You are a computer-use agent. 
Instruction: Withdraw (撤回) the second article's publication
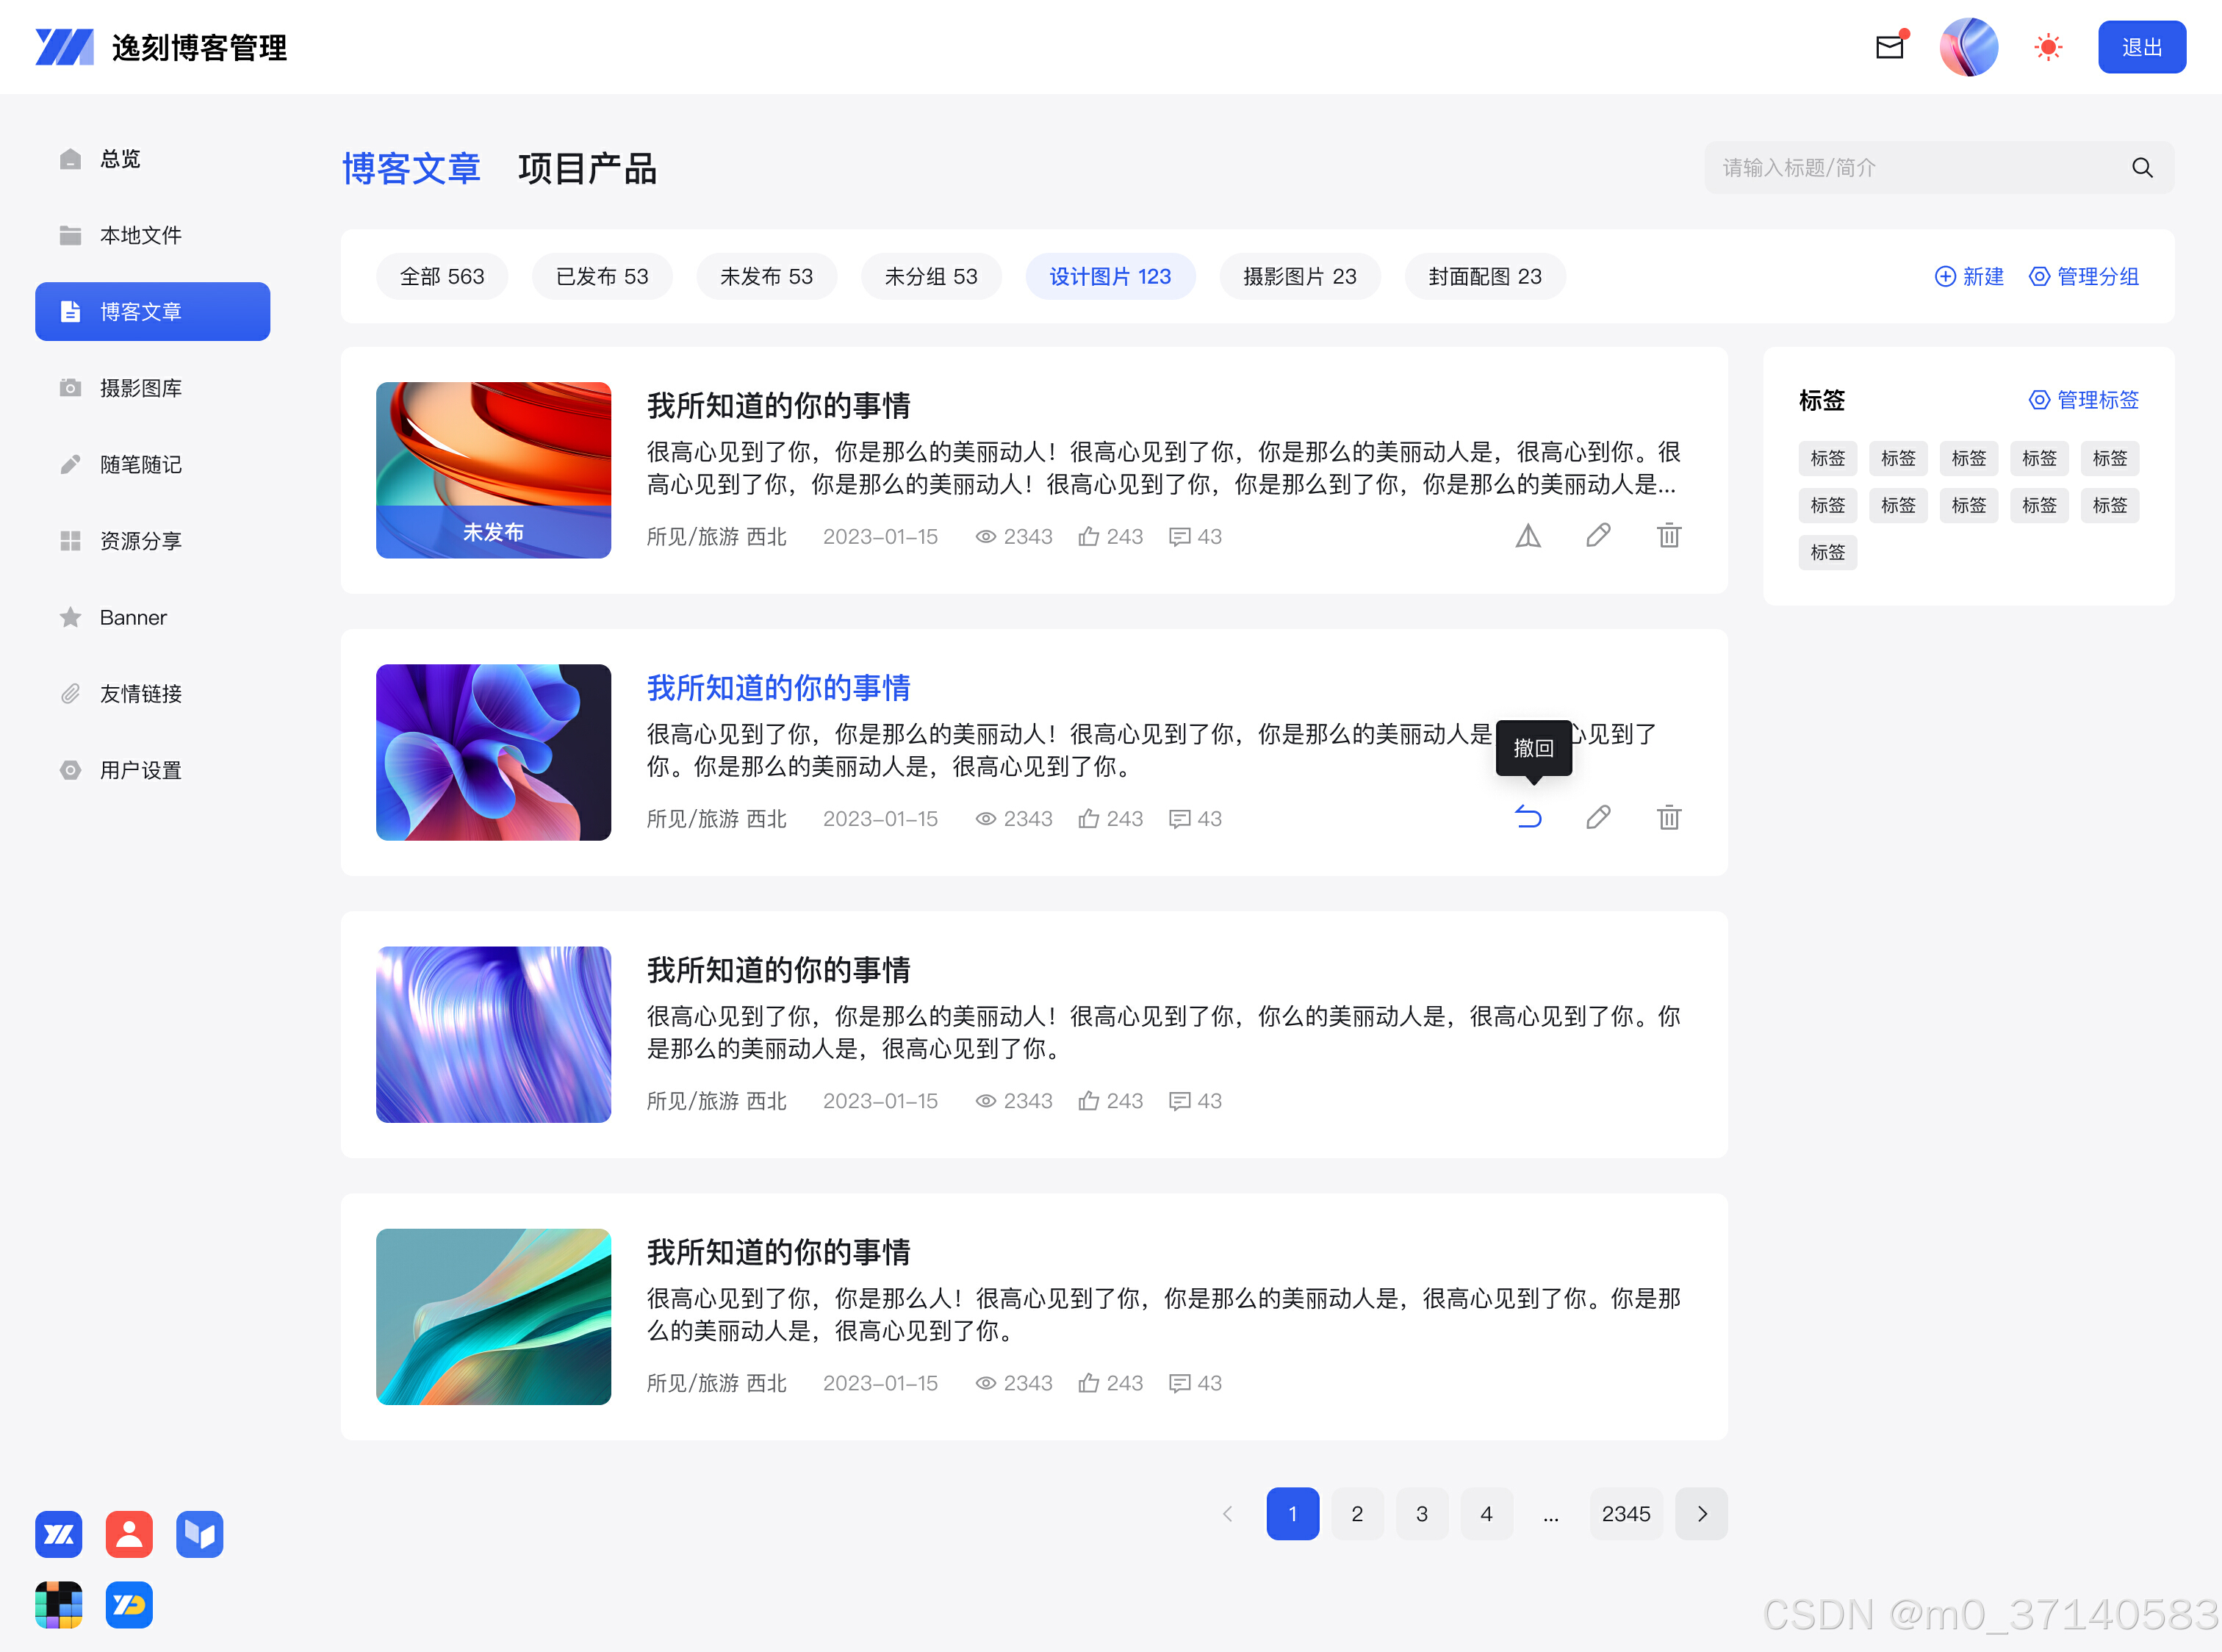tap(1527, 817)
